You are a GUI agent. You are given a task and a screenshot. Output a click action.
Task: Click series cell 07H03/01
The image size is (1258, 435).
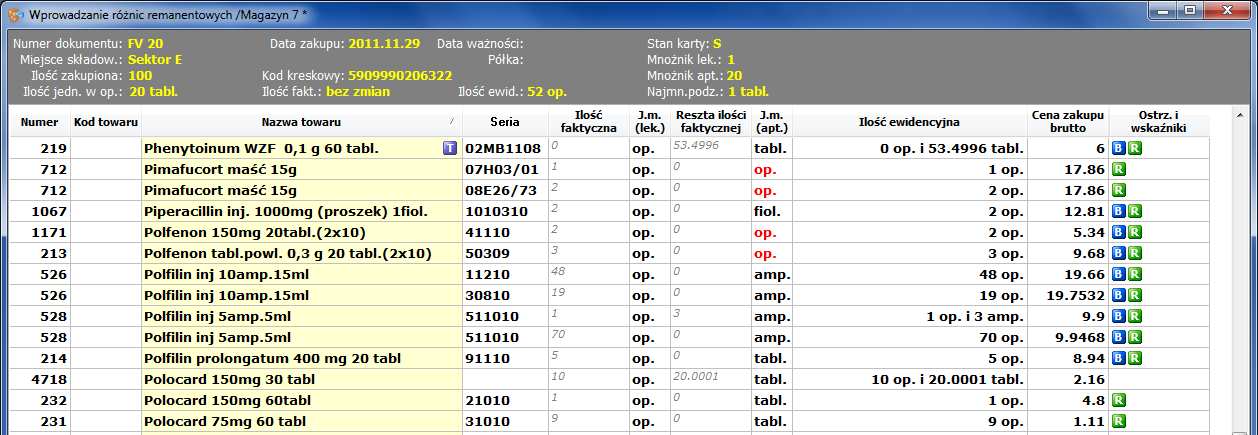(505, 169)
